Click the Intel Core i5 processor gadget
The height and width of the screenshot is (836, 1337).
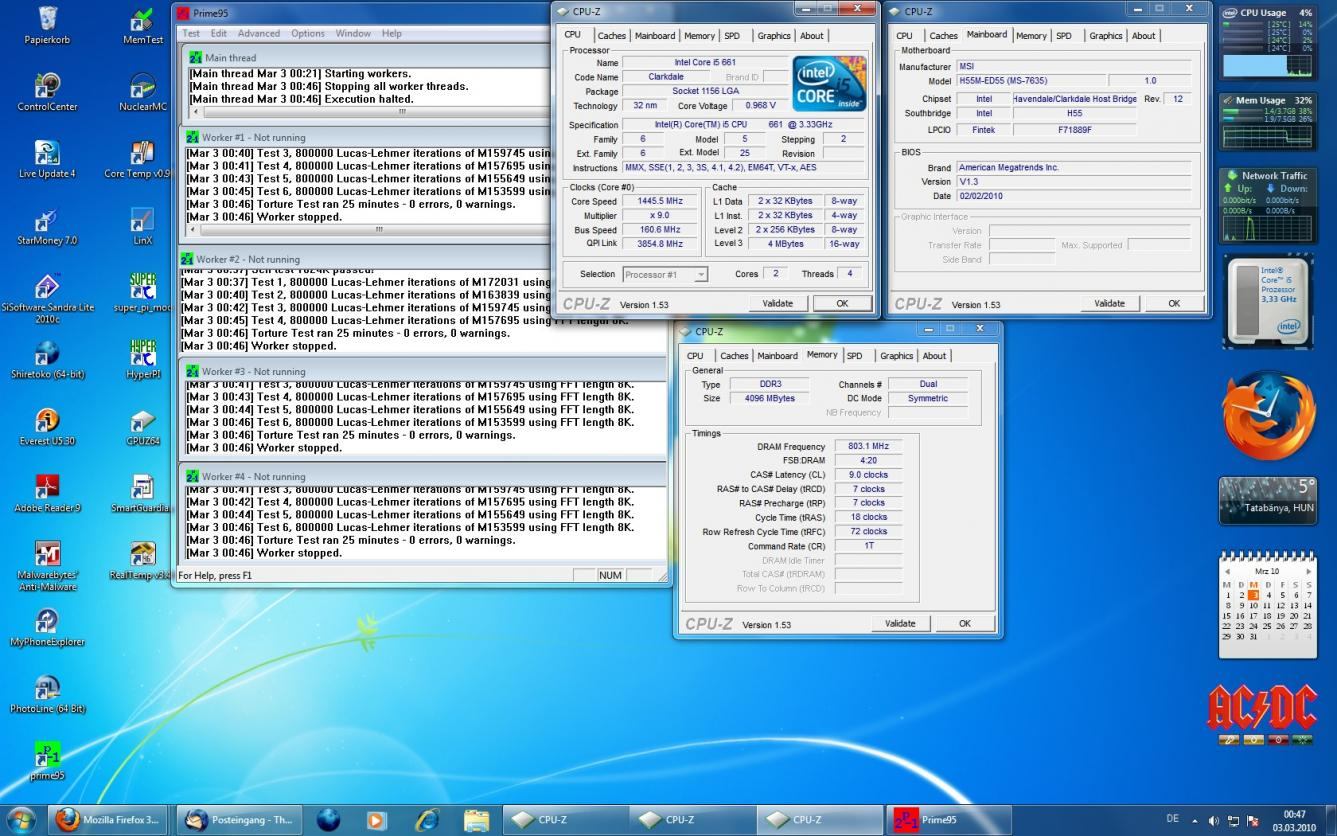(1267, 300)
